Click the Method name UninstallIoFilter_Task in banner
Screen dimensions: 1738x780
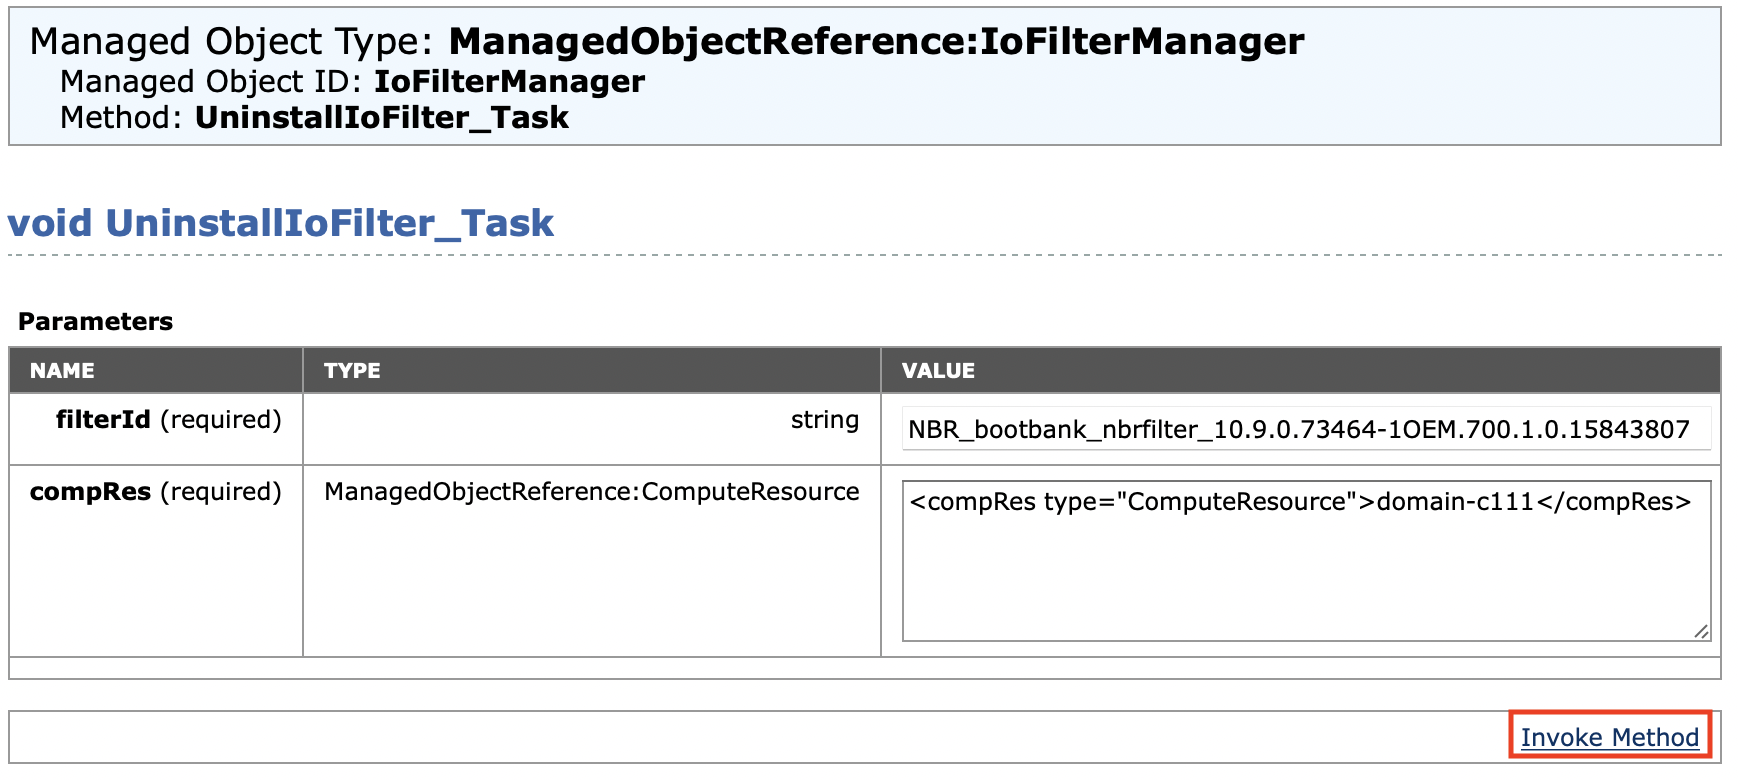(381, 118)
